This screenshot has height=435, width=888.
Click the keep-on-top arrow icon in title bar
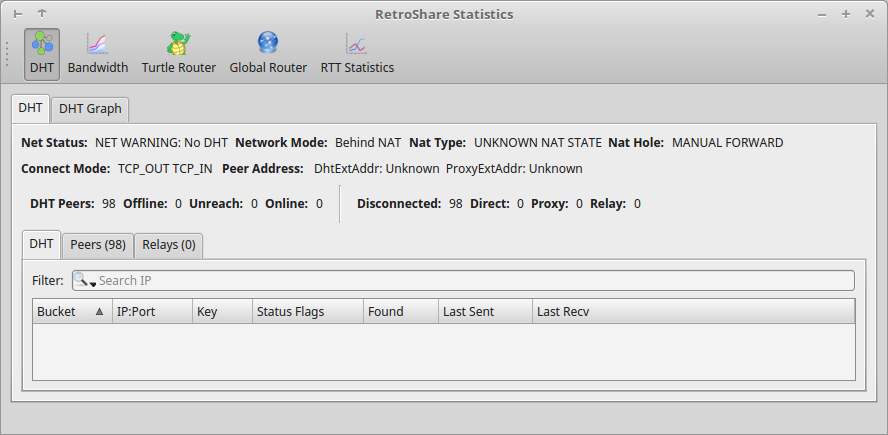pyautogui.click(x=42, y=14)
